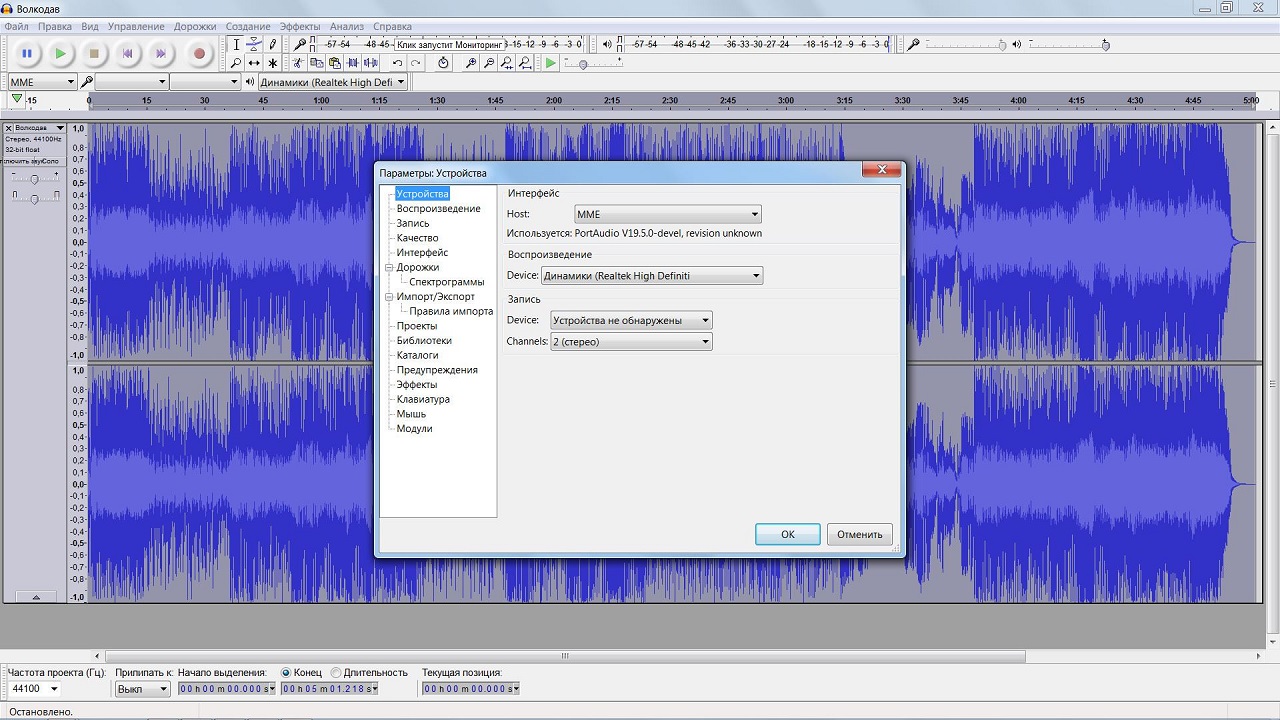The image size is (1280, 720).
Task: Open the recording Channels dropdown
Action: click(x=631, y=342)
